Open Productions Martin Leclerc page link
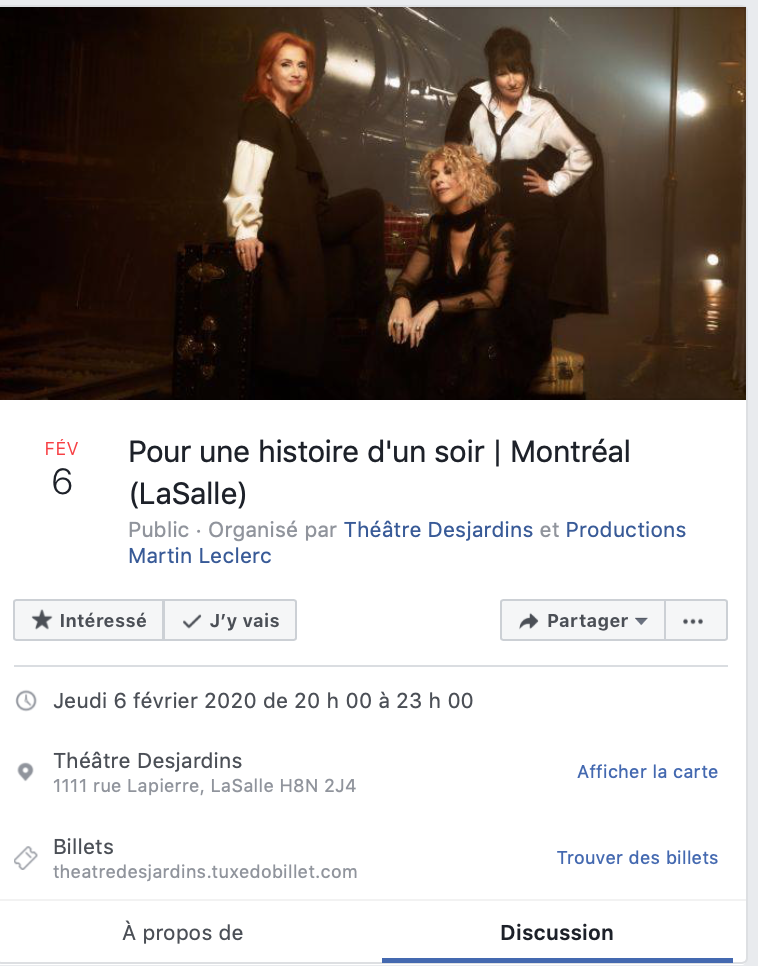Viewport: 758px width, 966px height. [407, 543]
